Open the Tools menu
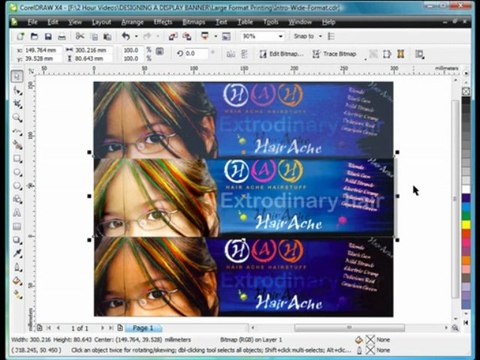Image resolution: width=480 pixels, height=360 pixels. (270, 22)
